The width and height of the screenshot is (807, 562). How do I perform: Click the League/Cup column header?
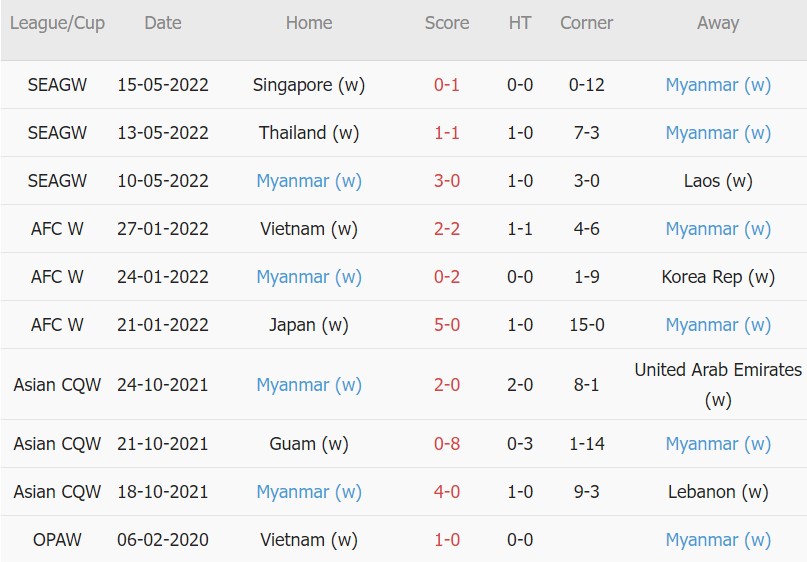[x=57, y=23]
